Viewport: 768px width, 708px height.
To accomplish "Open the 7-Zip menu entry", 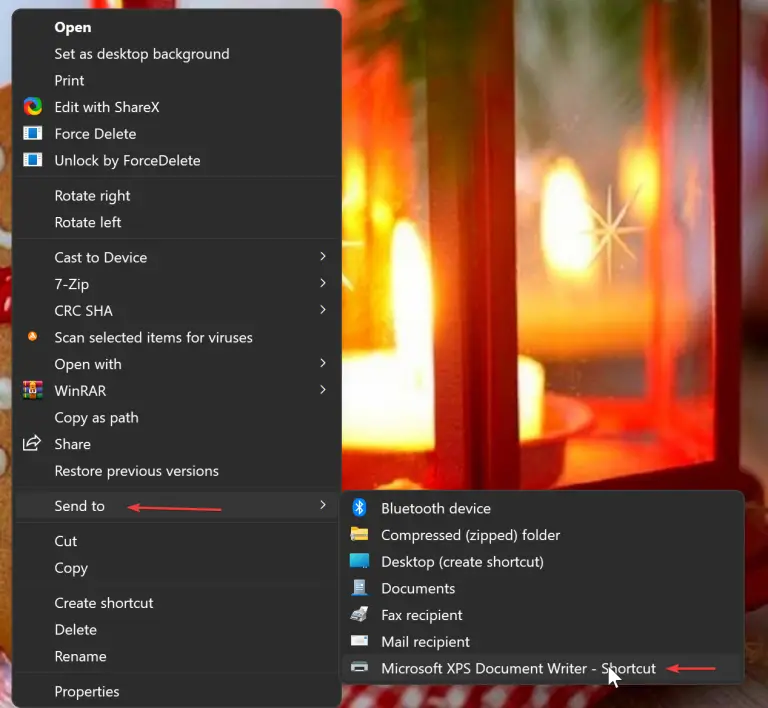I will click(x=177, y=284).
